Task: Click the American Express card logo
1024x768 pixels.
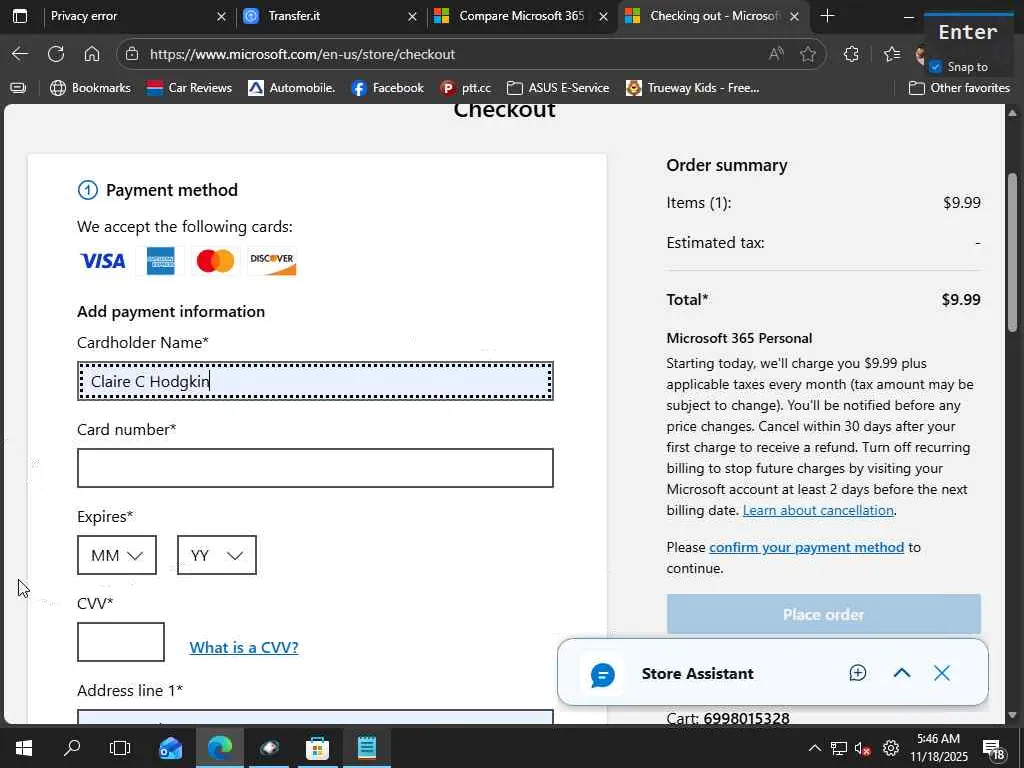Action: point(161,261)
